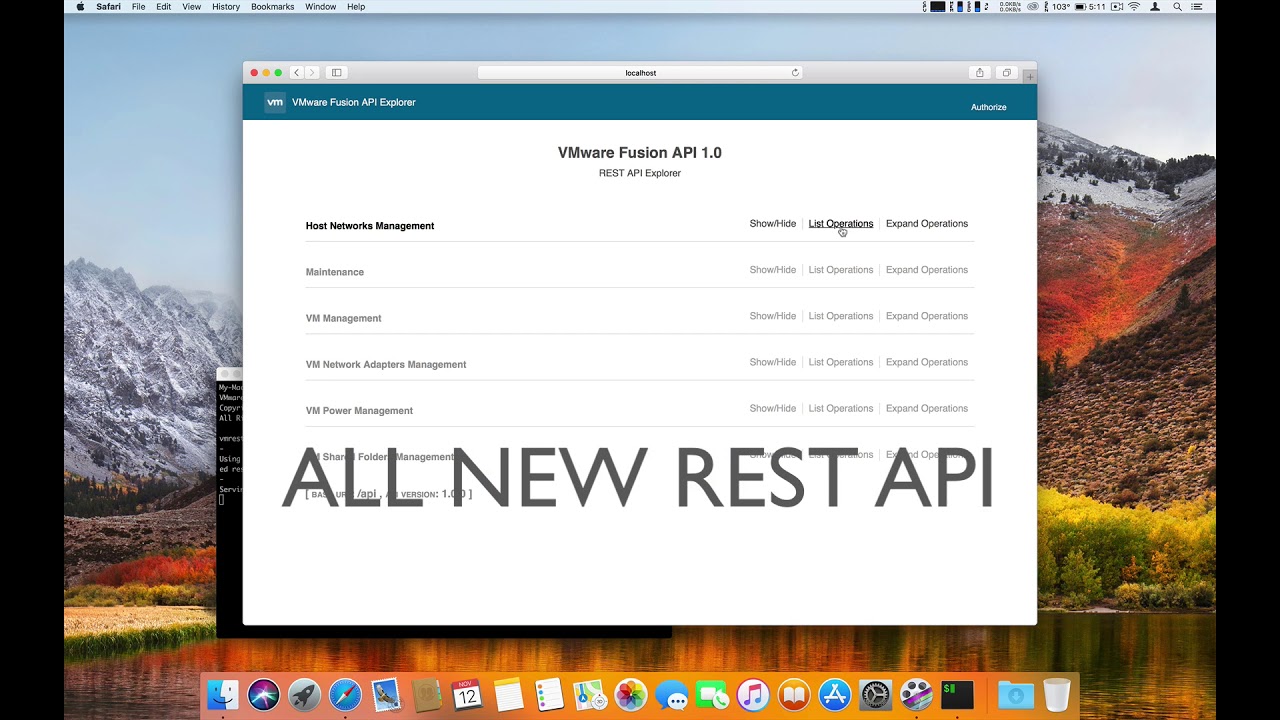1280x720 pixels.
Task: Open the film reel app in Dock
Action: [917, 694]
